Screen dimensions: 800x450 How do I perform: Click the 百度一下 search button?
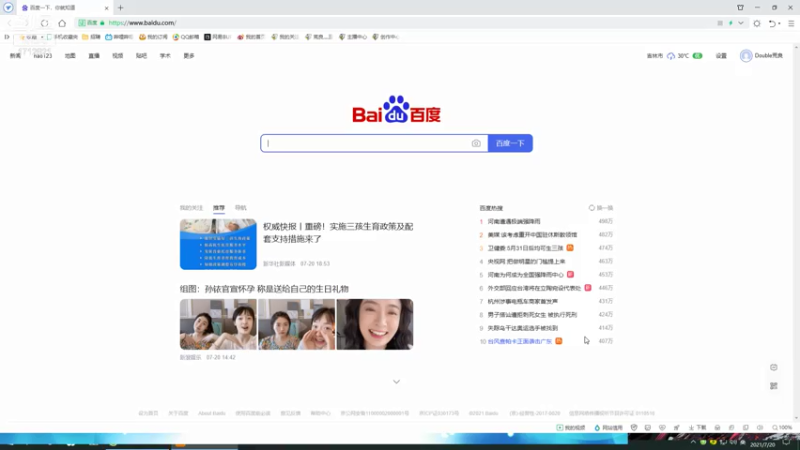coord(510,143)
